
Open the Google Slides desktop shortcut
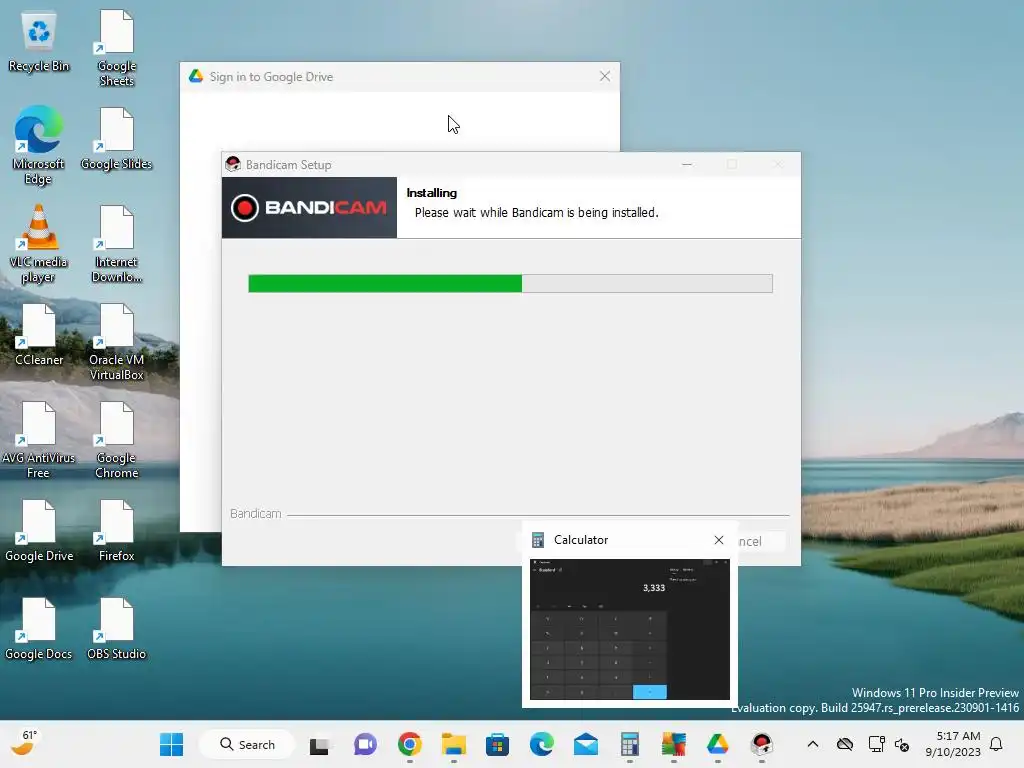116,139
